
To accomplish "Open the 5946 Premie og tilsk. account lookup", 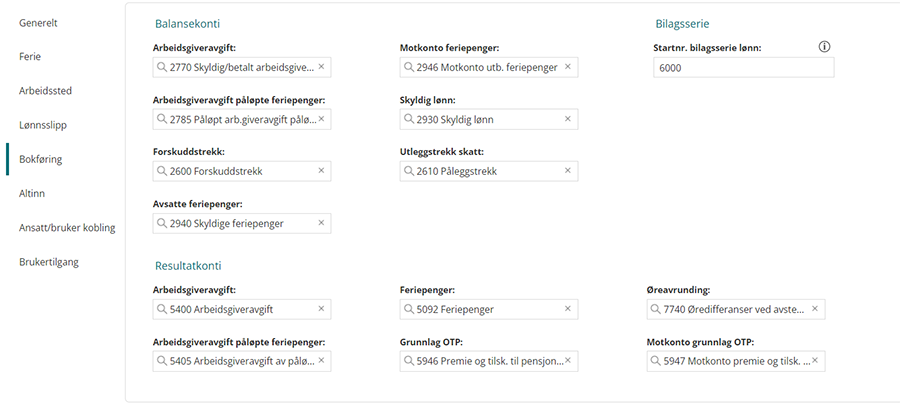I will pos(488,361).
